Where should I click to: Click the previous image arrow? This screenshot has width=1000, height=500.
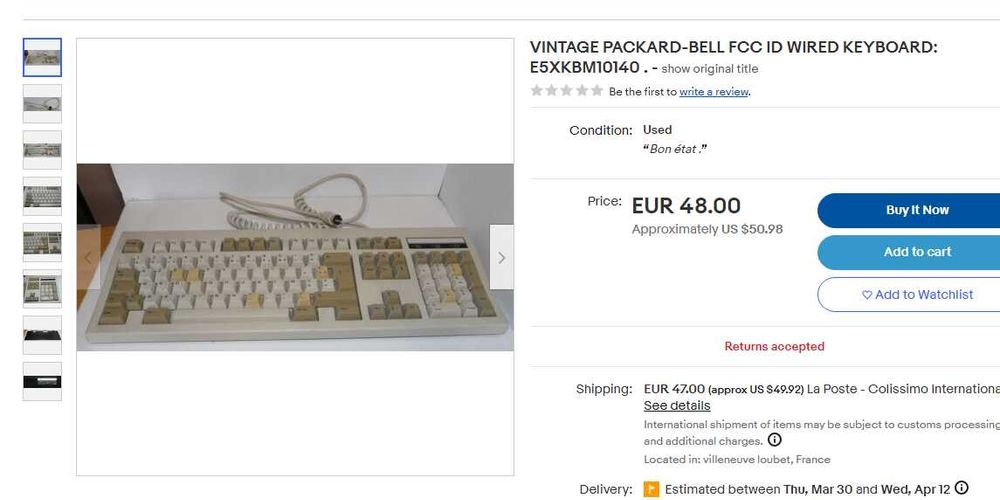(x=88, y=257)
